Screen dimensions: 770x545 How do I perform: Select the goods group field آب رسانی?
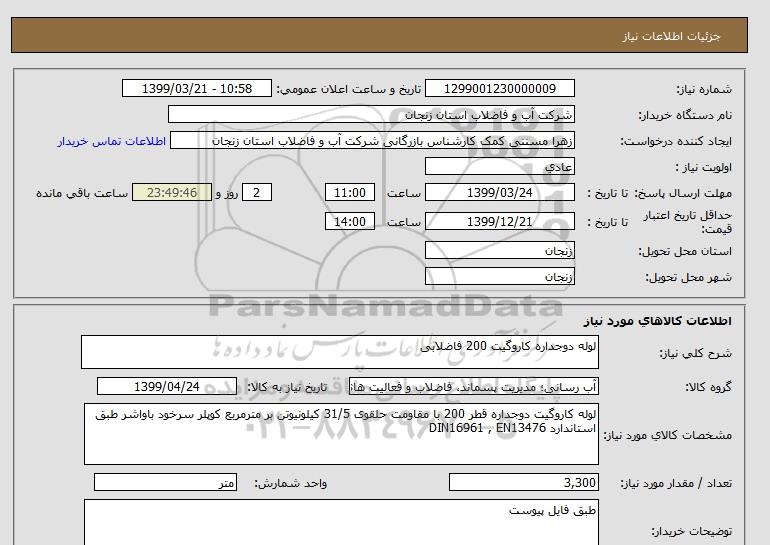pyautogui.click(x=474, y=386)
